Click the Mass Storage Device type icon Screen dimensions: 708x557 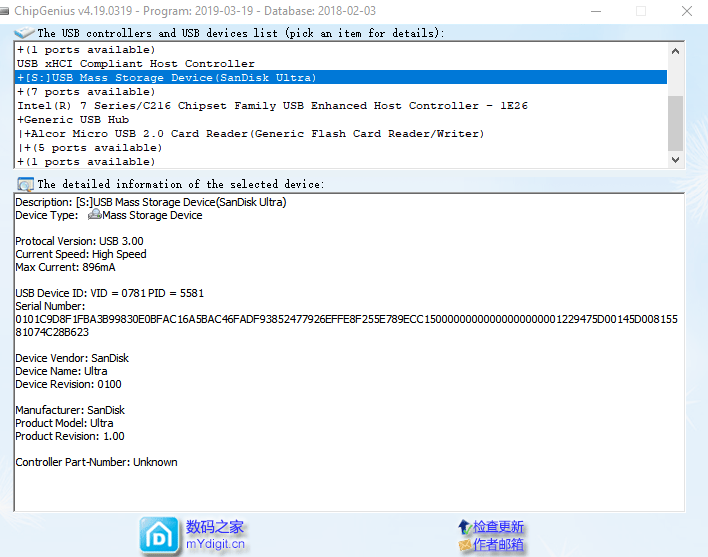[94, 214]
